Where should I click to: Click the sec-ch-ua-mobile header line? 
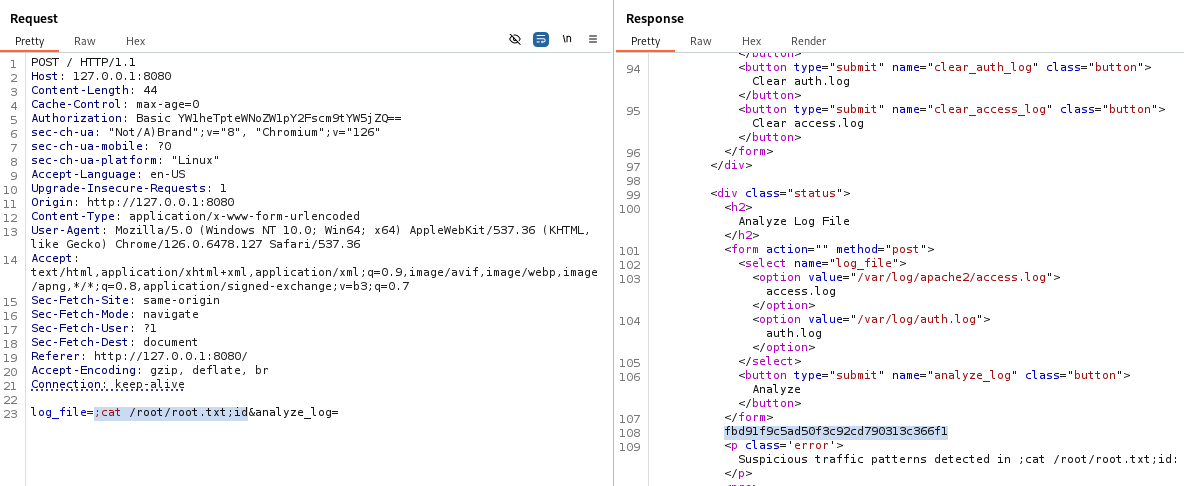pos(101,146)
